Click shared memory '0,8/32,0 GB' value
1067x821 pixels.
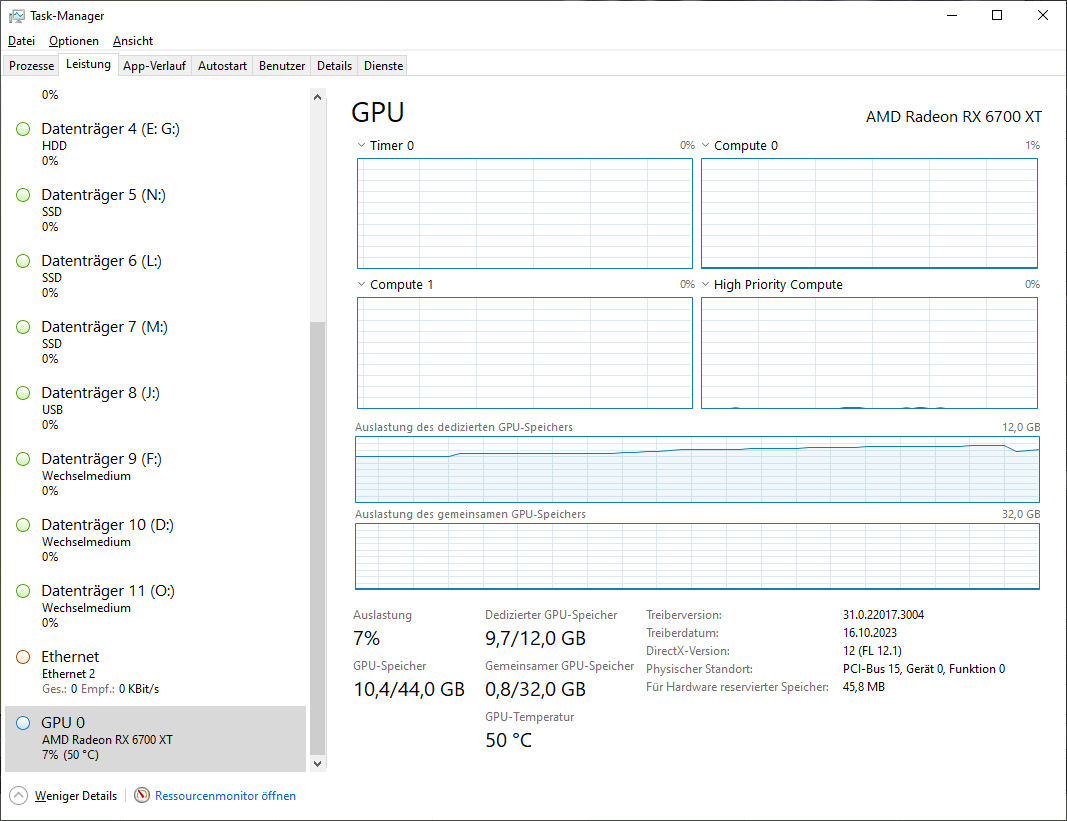pyautogui.click(x=536, y=689)
